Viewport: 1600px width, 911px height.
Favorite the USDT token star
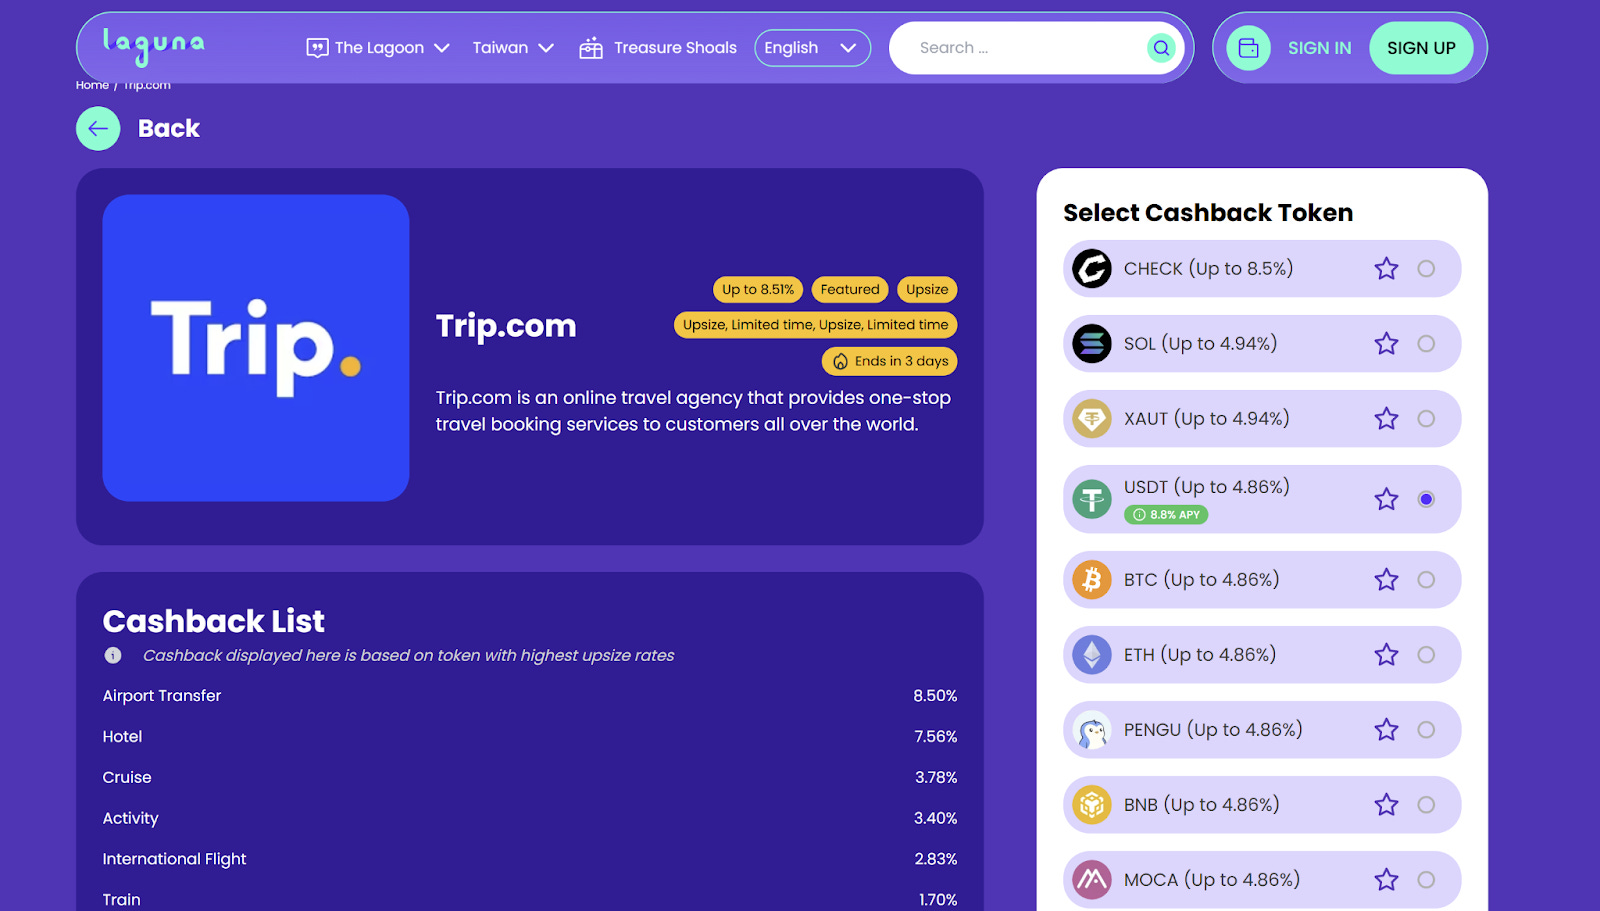click(x=1386, y=499)
